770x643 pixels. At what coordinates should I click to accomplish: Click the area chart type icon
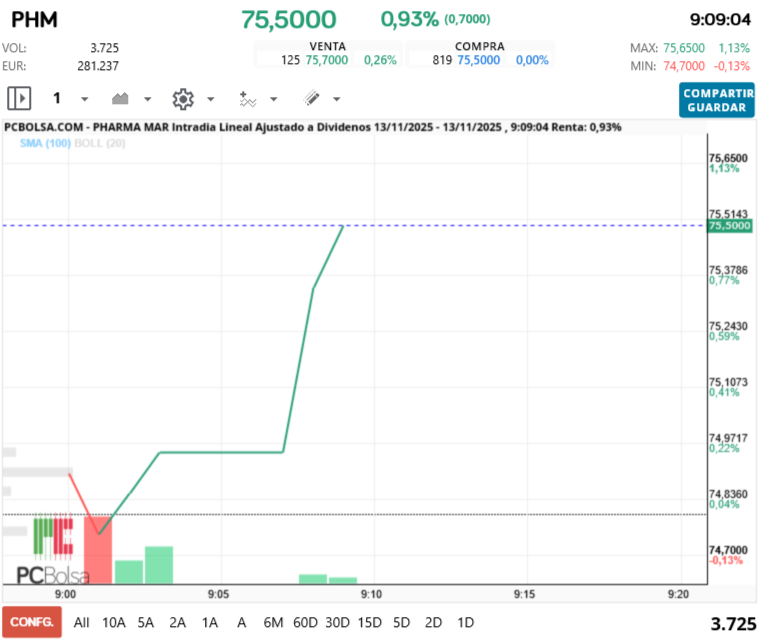(x=121, y=99)
